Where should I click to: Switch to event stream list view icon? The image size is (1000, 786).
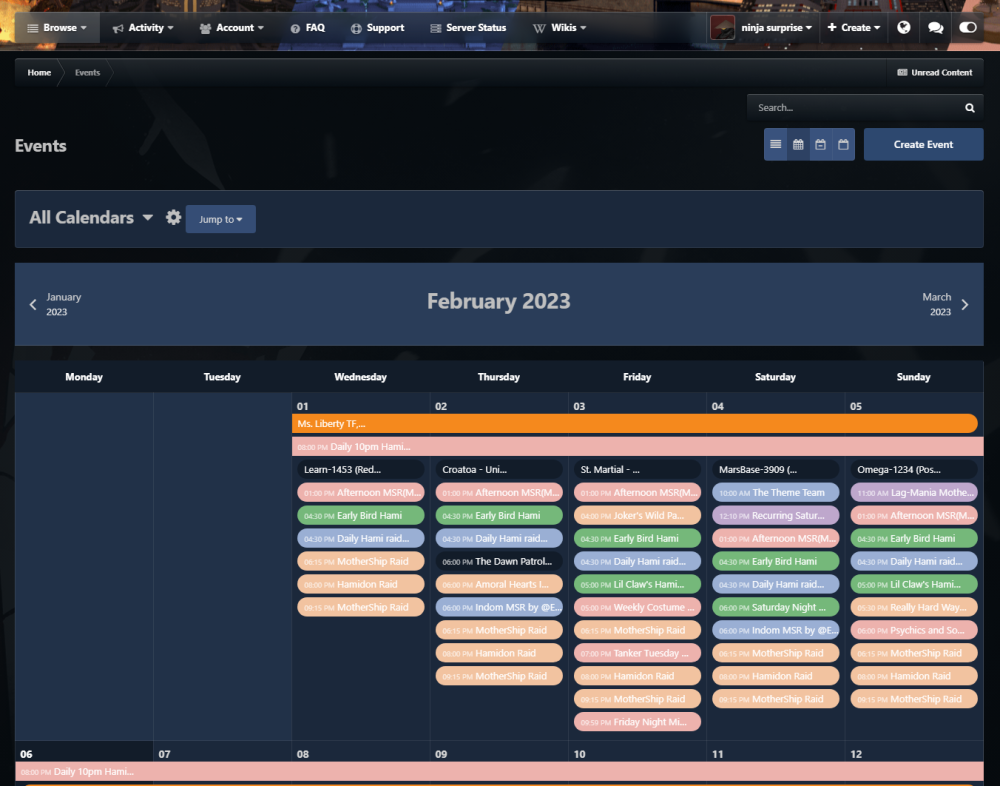(x=776, y=145)
